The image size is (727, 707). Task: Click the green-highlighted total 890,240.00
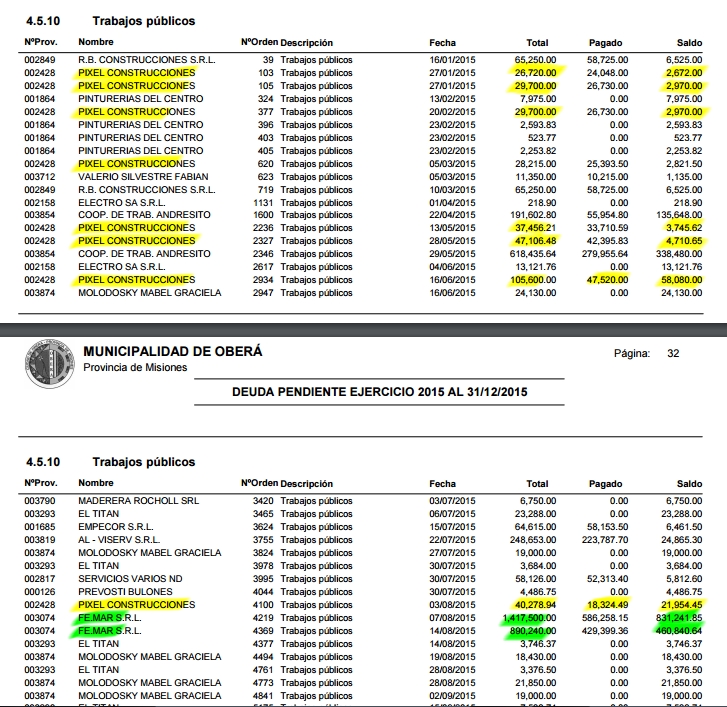click(527, 631)
